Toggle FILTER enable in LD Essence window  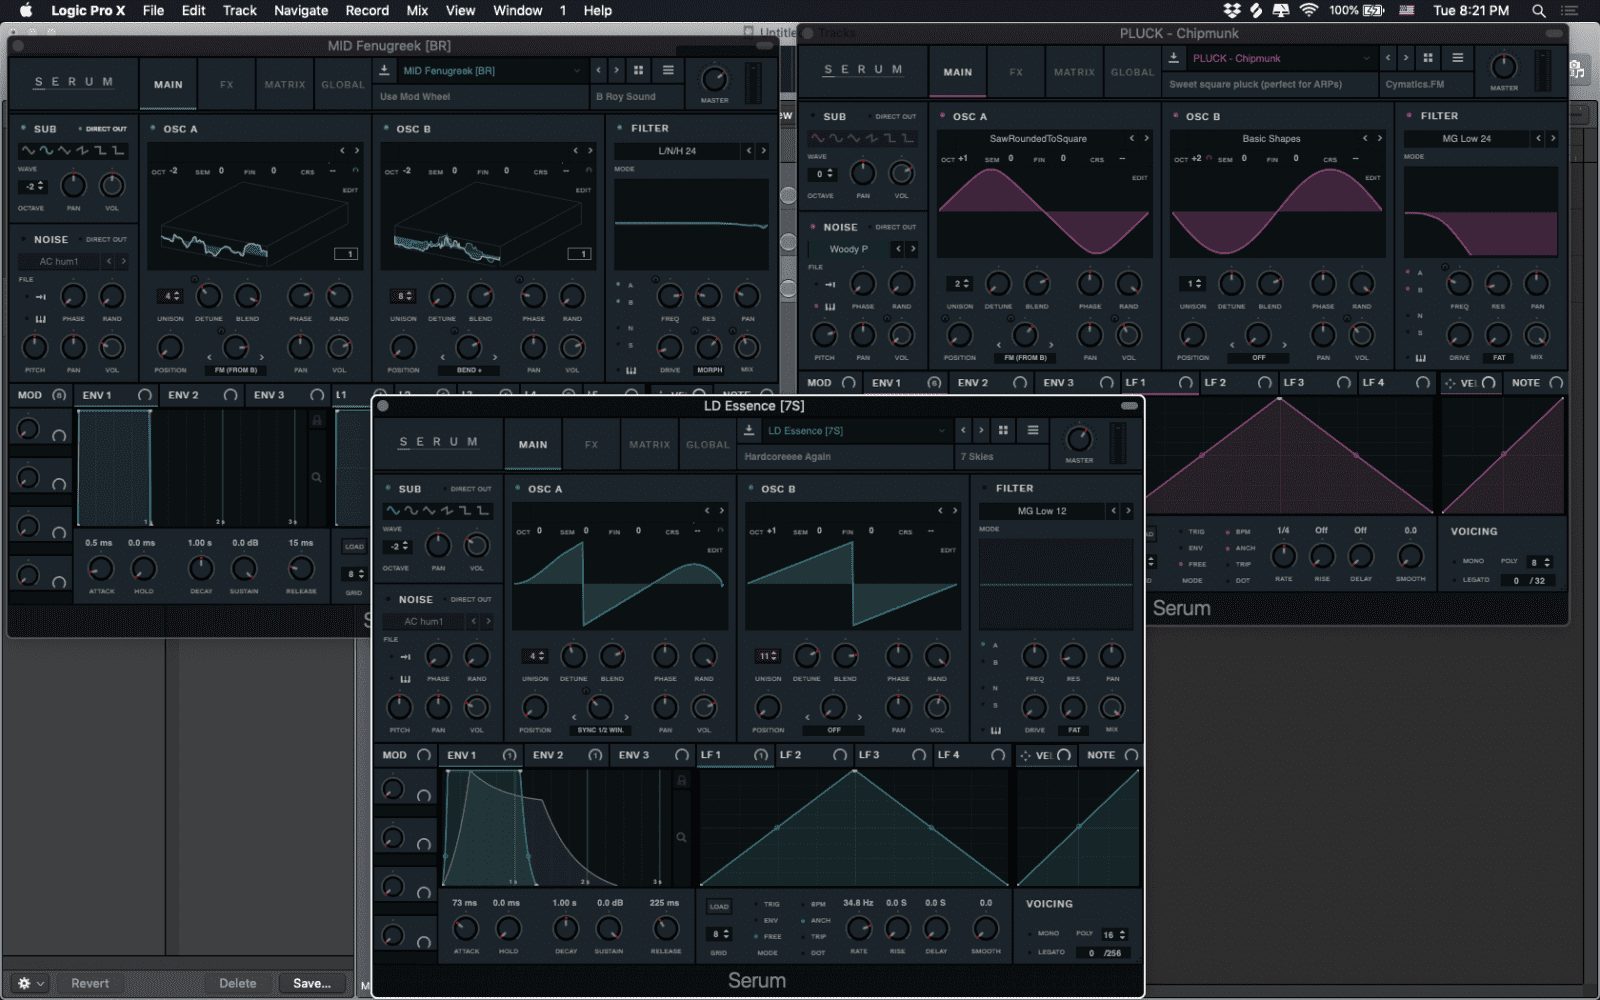(984, 488)
